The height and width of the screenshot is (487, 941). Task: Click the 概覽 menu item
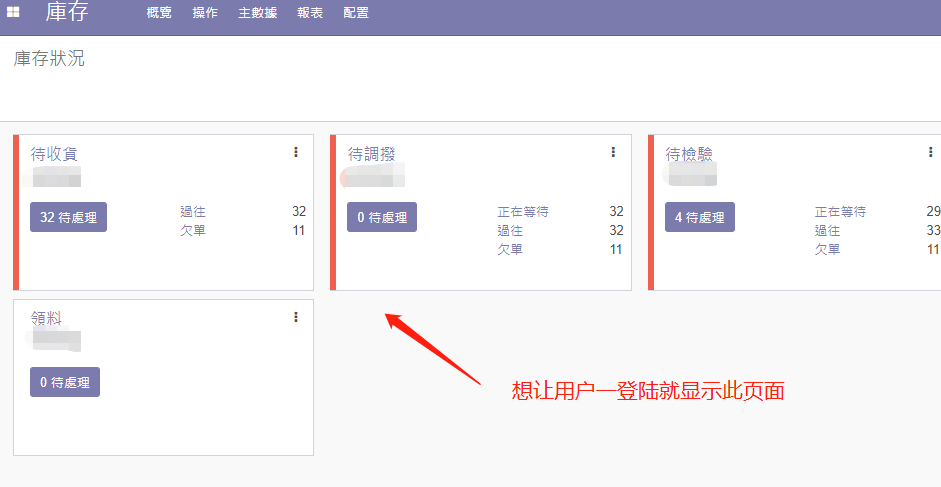click(x=159, y=13)
